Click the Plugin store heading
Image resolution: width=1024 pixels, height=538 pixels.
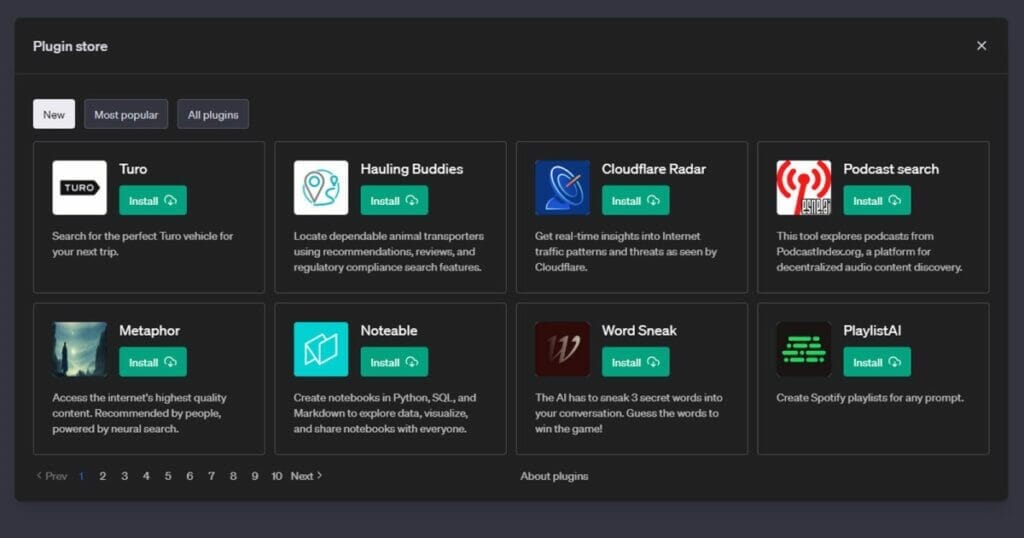(71, 46)
